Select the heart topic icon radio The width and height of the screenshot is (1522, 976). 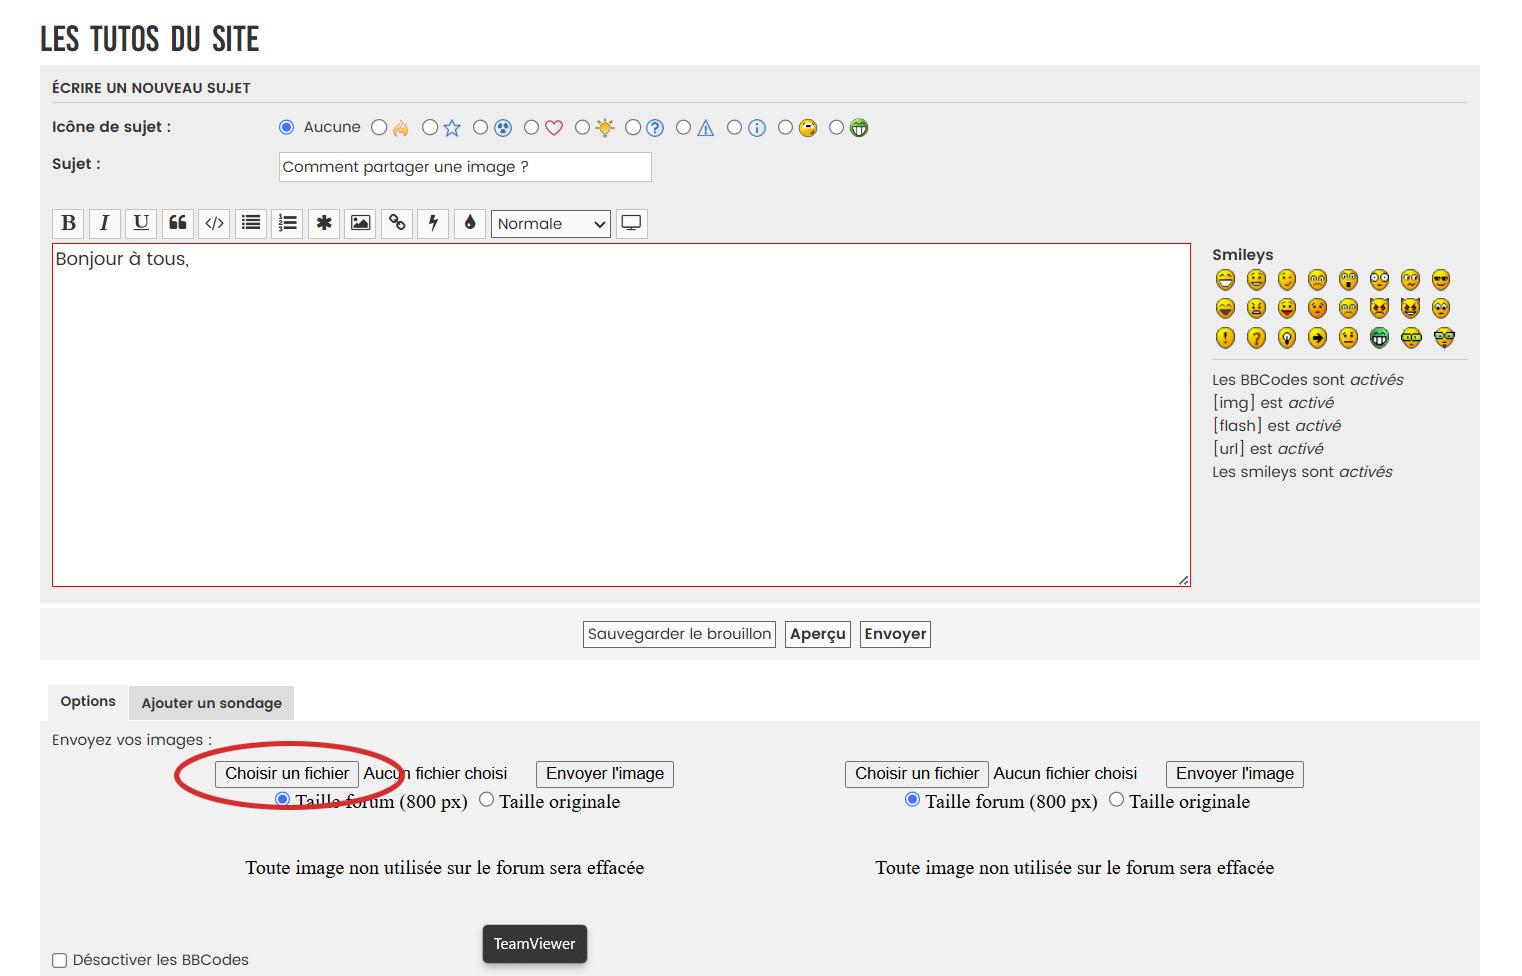(532, 127)
